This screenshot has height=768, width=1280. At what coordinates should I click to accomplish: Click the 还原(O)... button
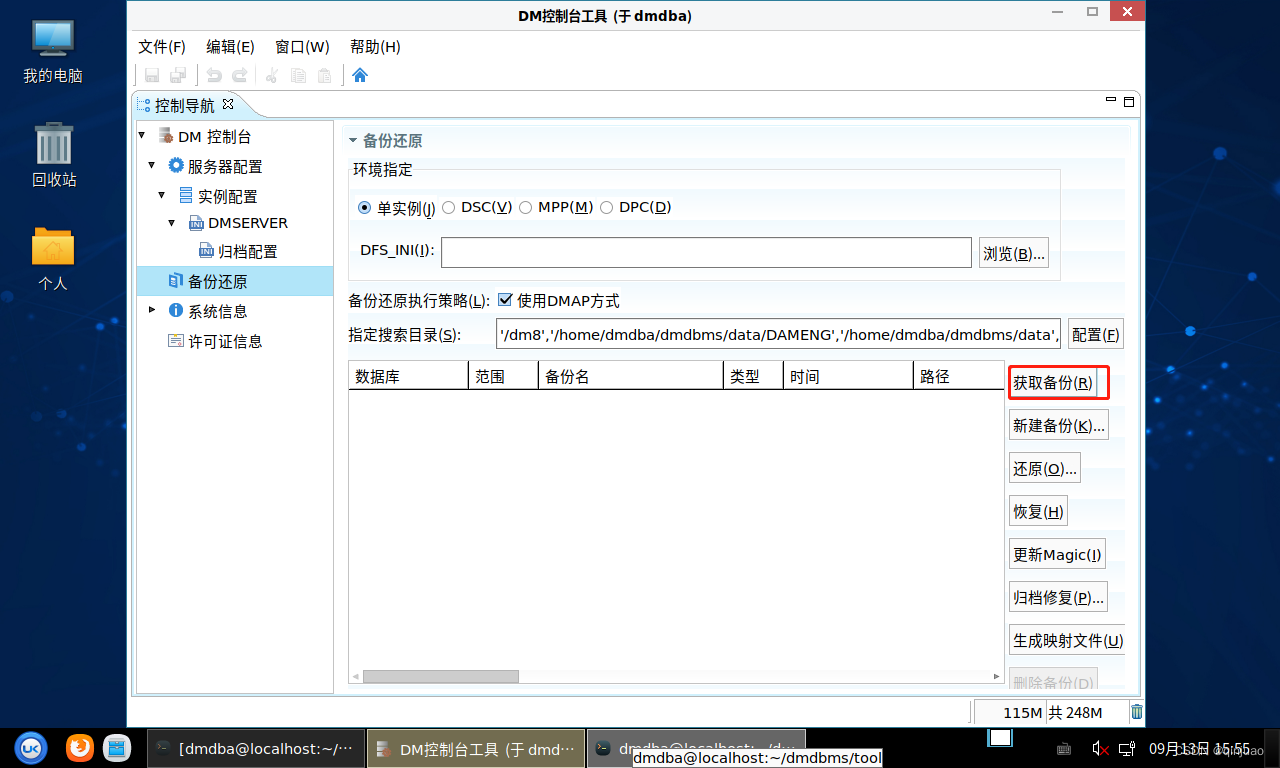[1045, 468]
